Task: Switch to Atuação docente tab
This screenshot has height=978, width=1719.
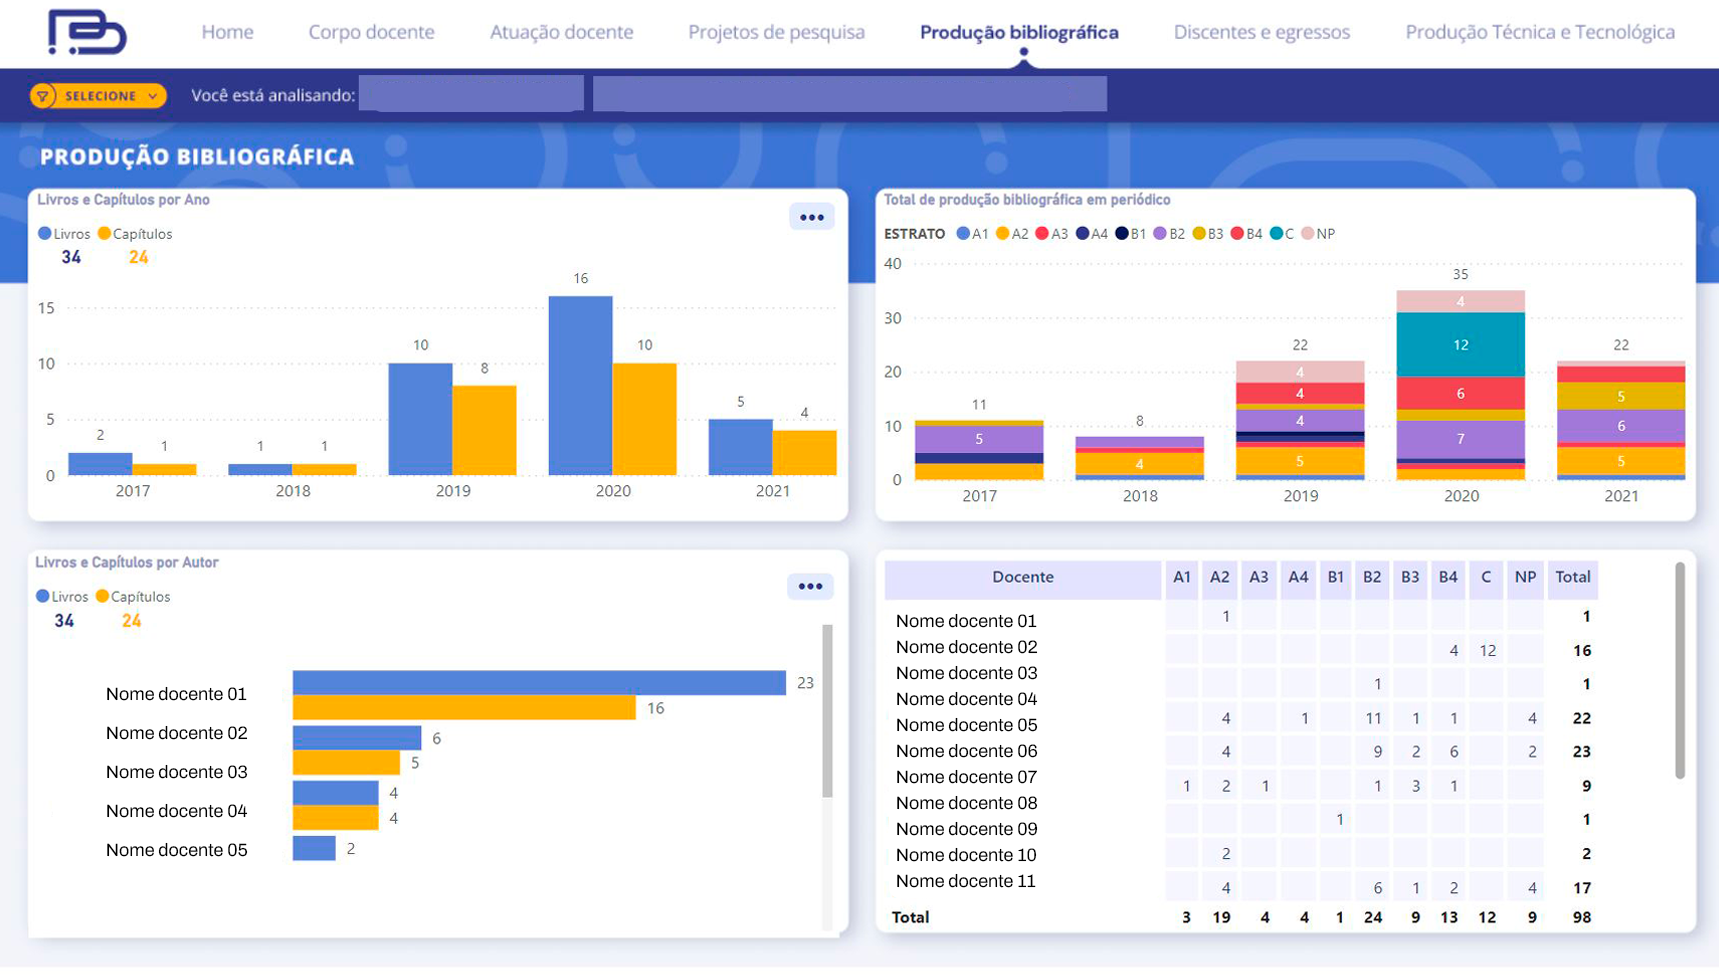Action: 561,32
